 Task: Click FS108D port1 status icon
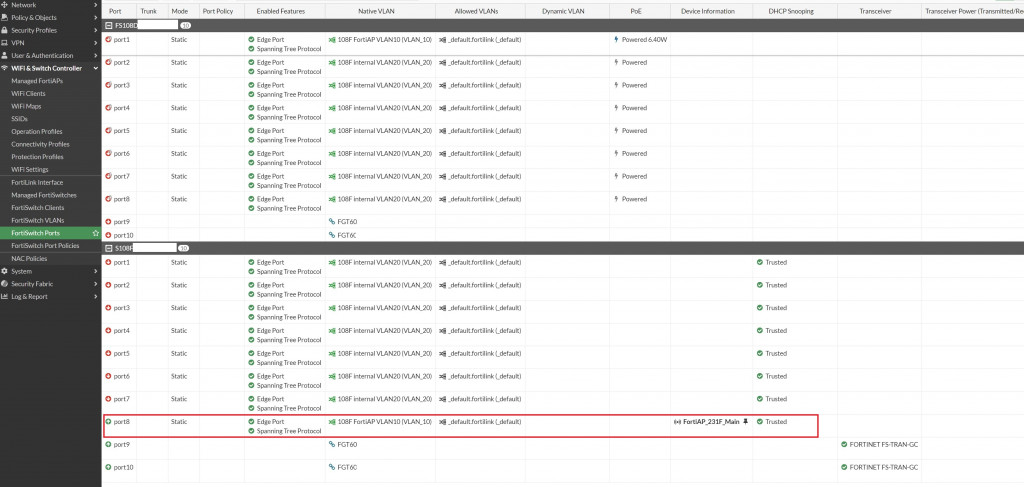click(x=108, y=39)
